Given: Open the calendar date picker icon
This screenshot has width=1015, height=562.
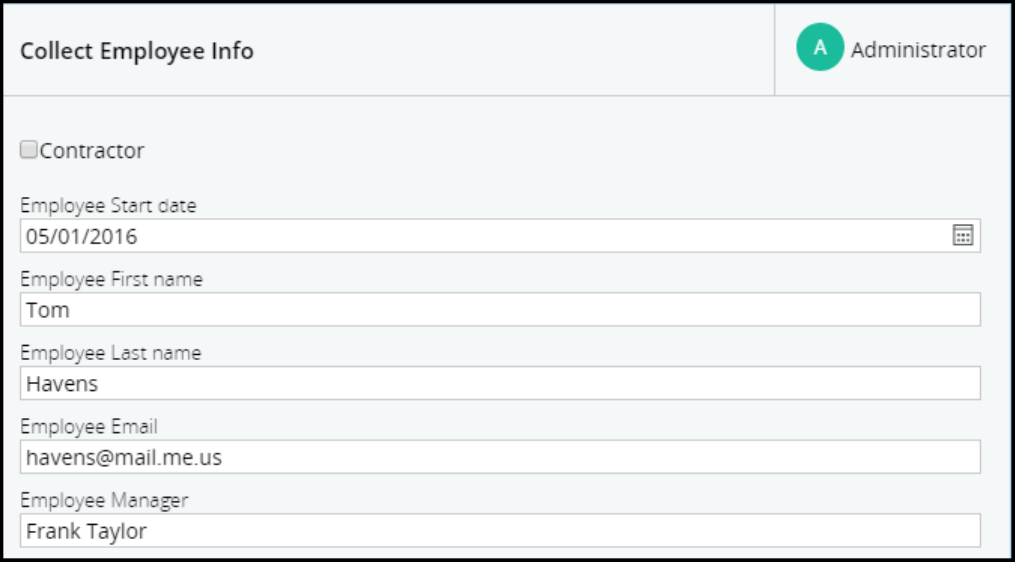Looking at the screenshot, I should [x=962, y=236].
